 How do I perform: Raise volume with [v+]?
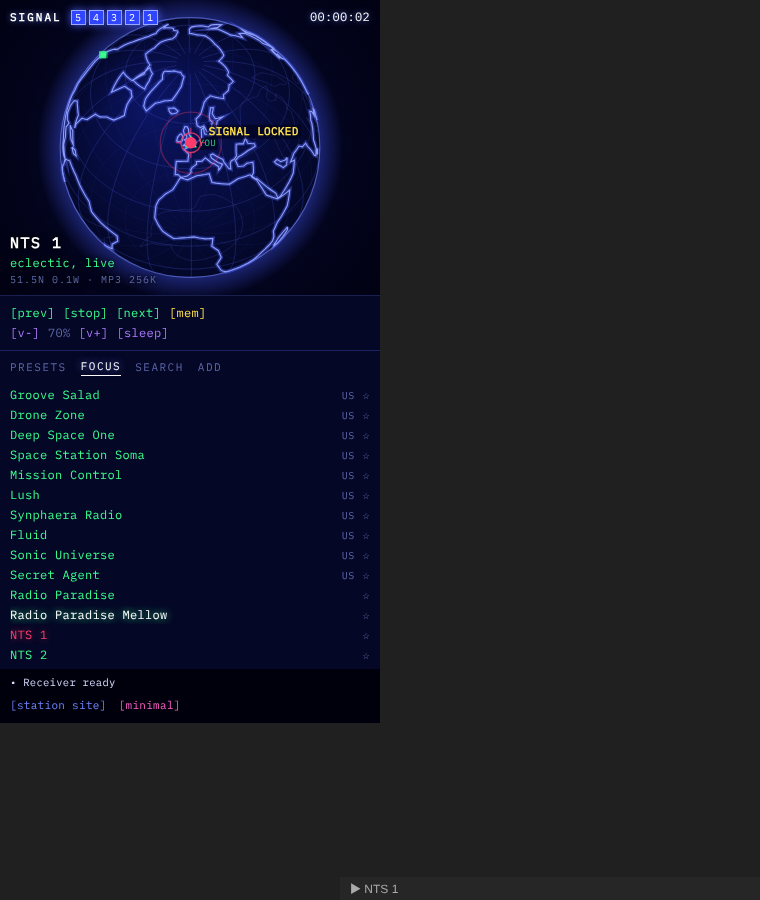(93, 333)
